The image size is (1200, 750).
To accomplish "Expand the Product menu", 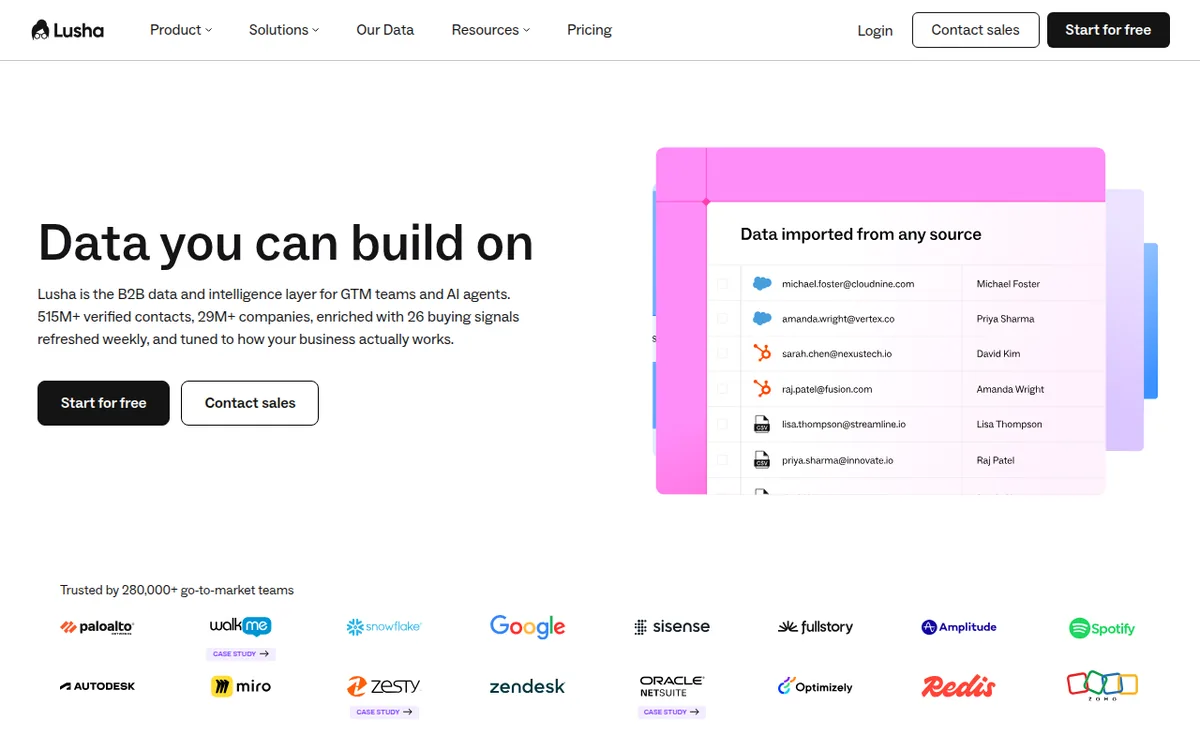I will tap(181, 30).
